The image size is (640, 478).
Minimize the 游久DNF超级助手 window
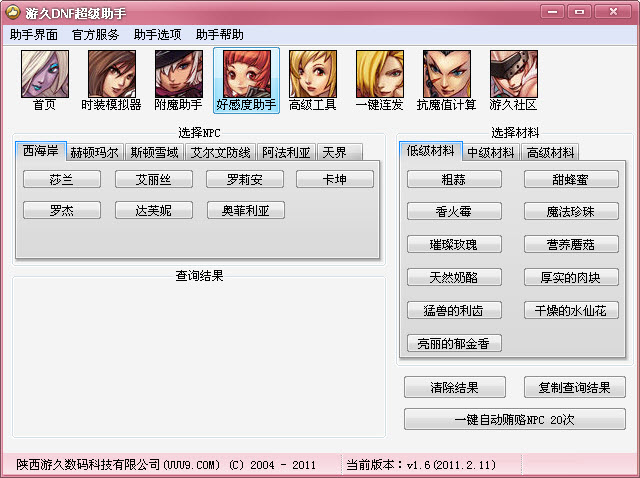[553, 11]
